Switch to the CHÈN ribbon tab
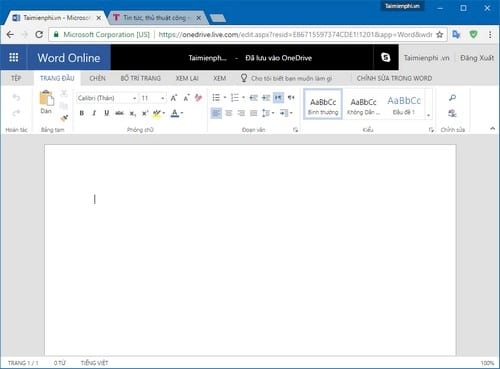The height and width of the screenshot is (369, 500). [97, 78]
